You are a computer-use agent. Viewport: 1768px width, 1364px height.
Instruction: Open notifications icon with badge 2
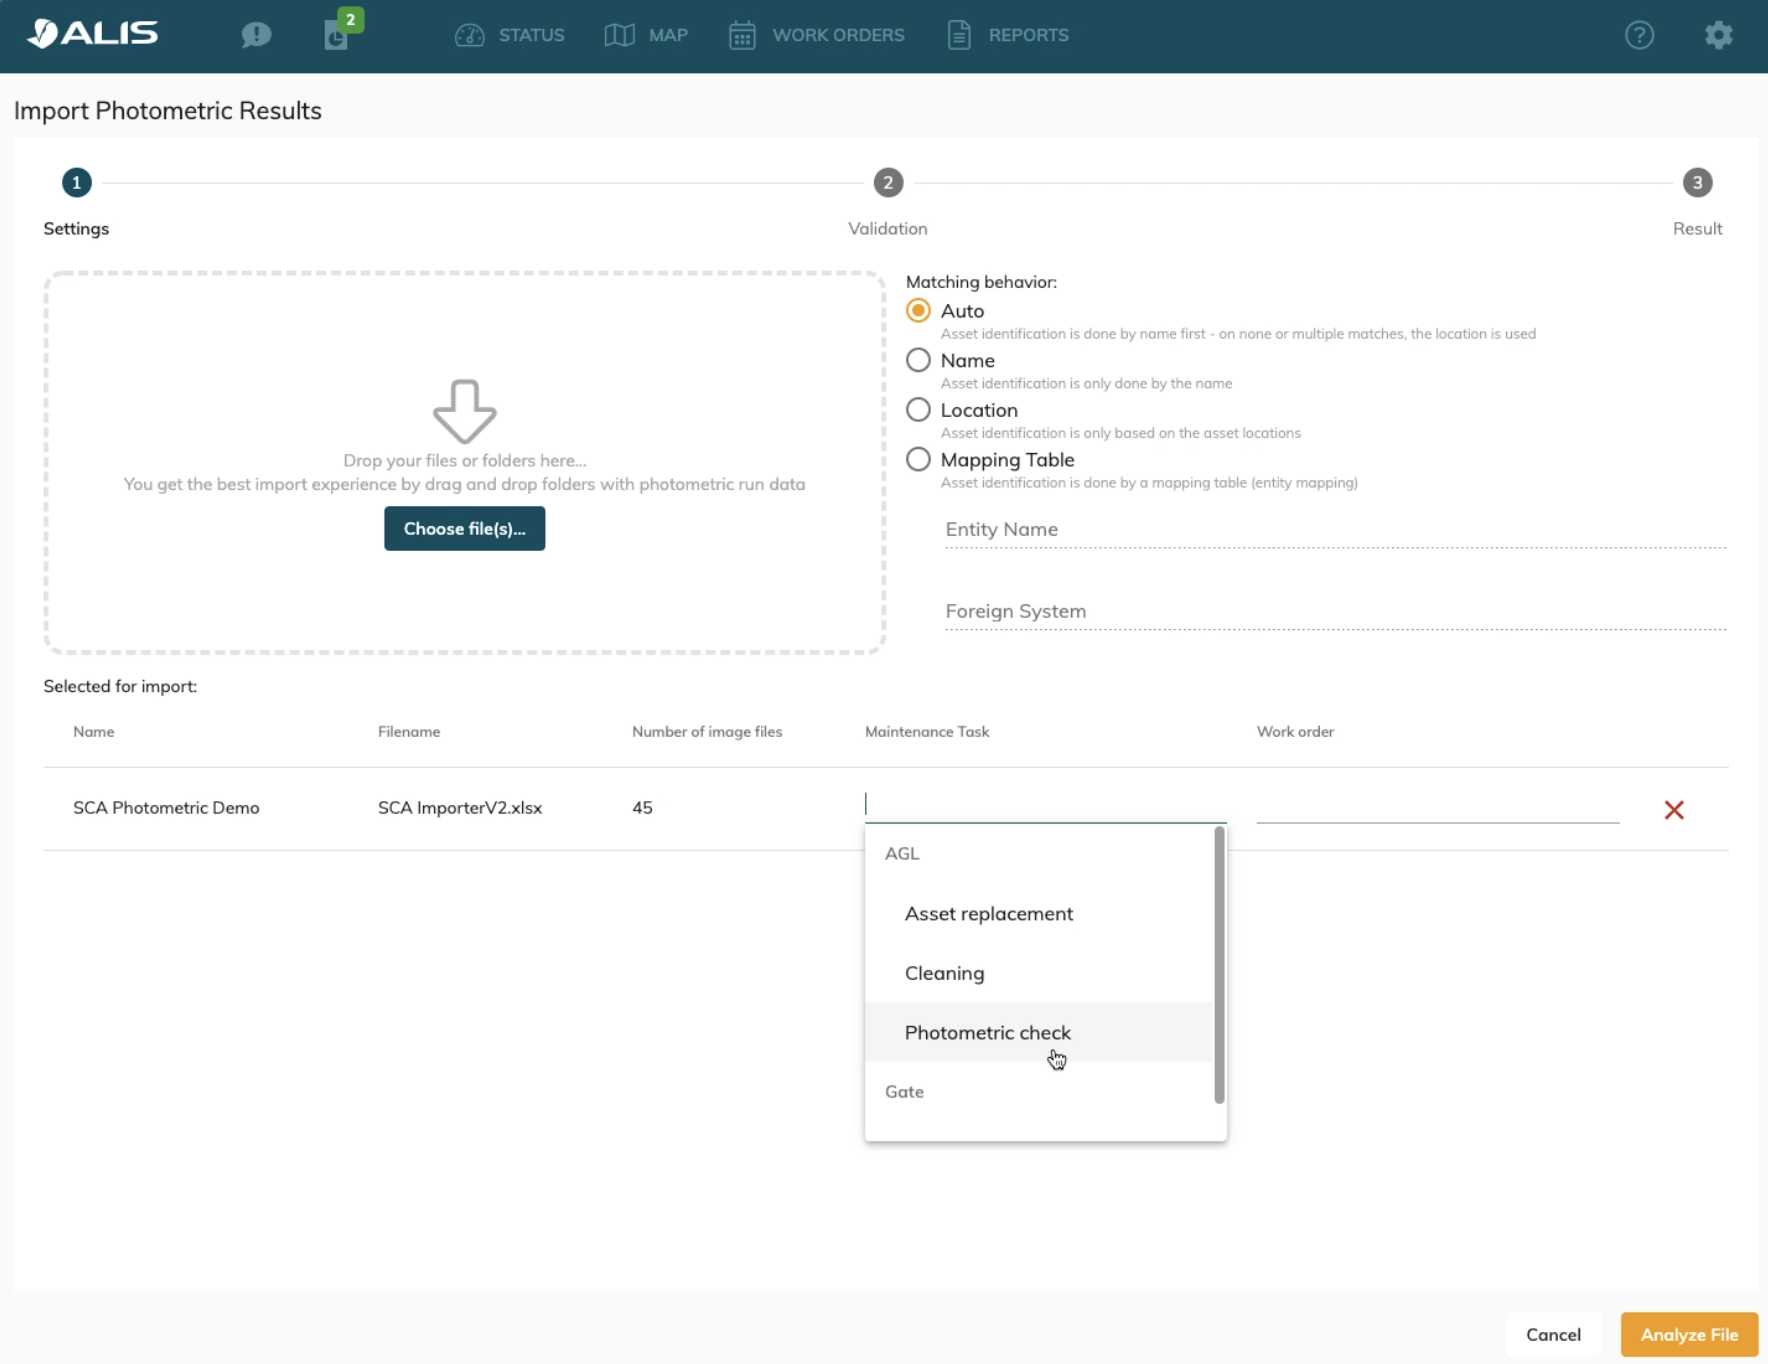coord(337,35)
